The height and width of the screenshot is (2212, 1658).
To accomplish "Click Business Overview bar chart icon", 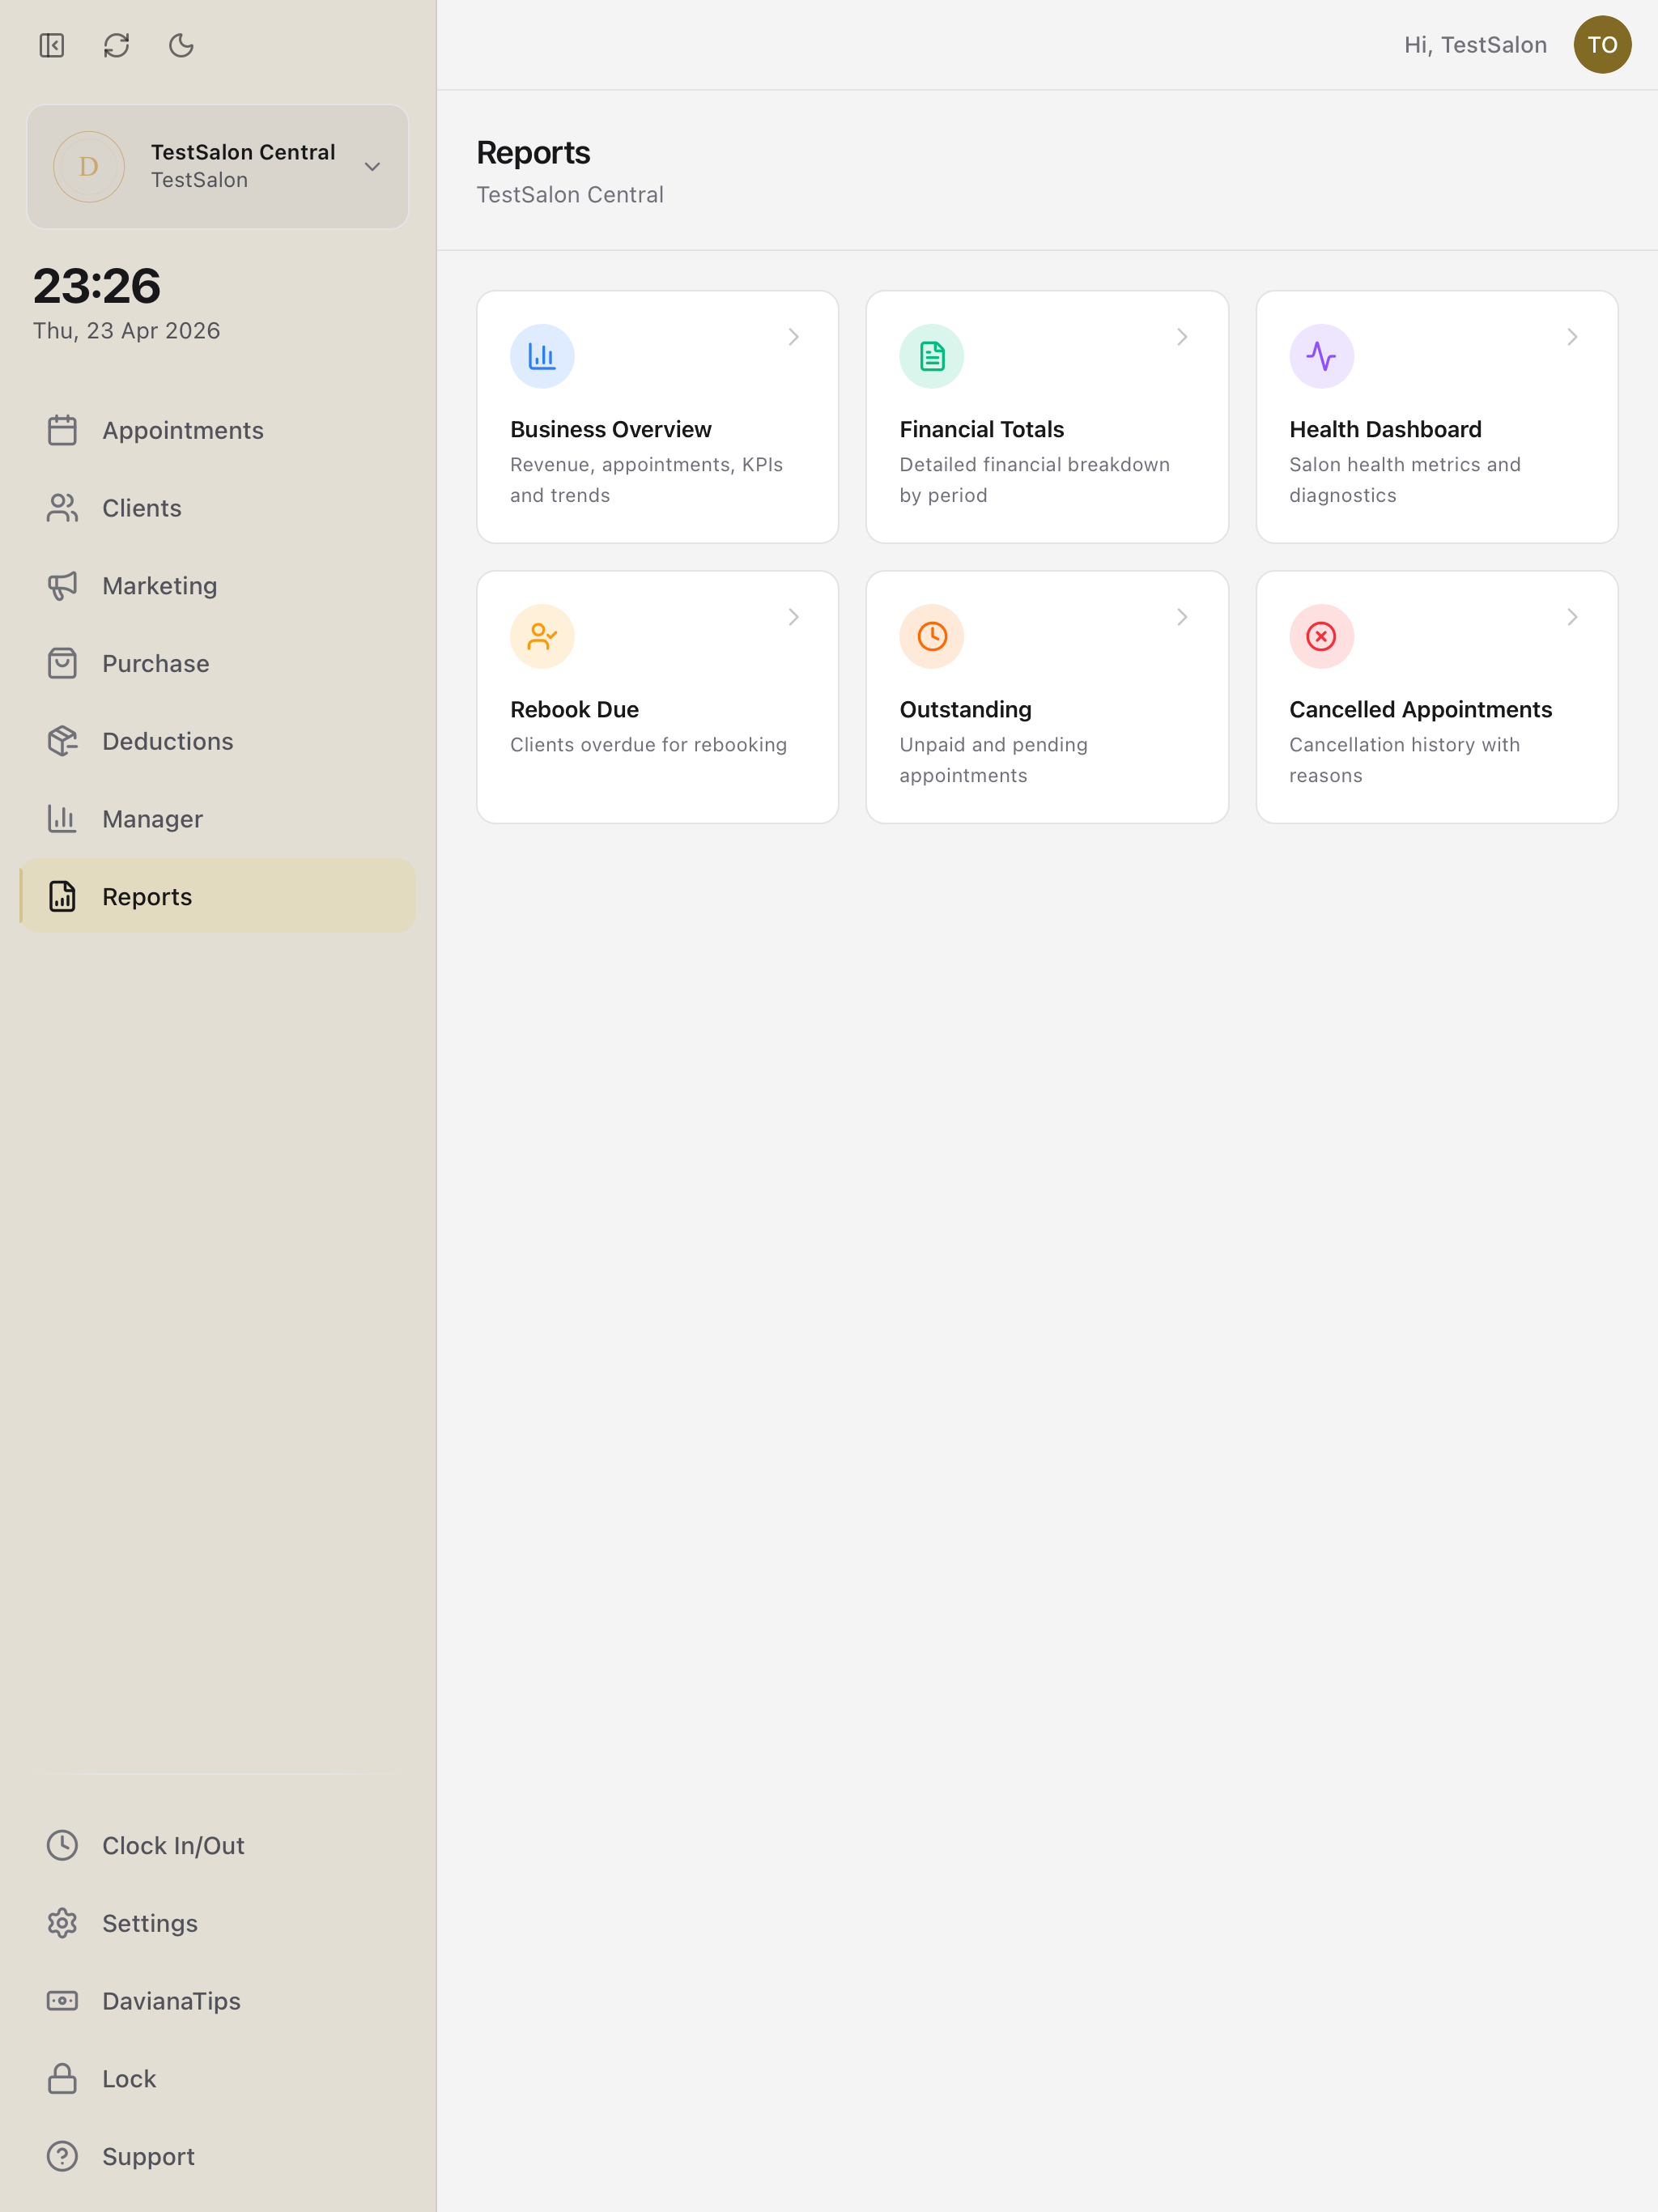I will point(542,356).
